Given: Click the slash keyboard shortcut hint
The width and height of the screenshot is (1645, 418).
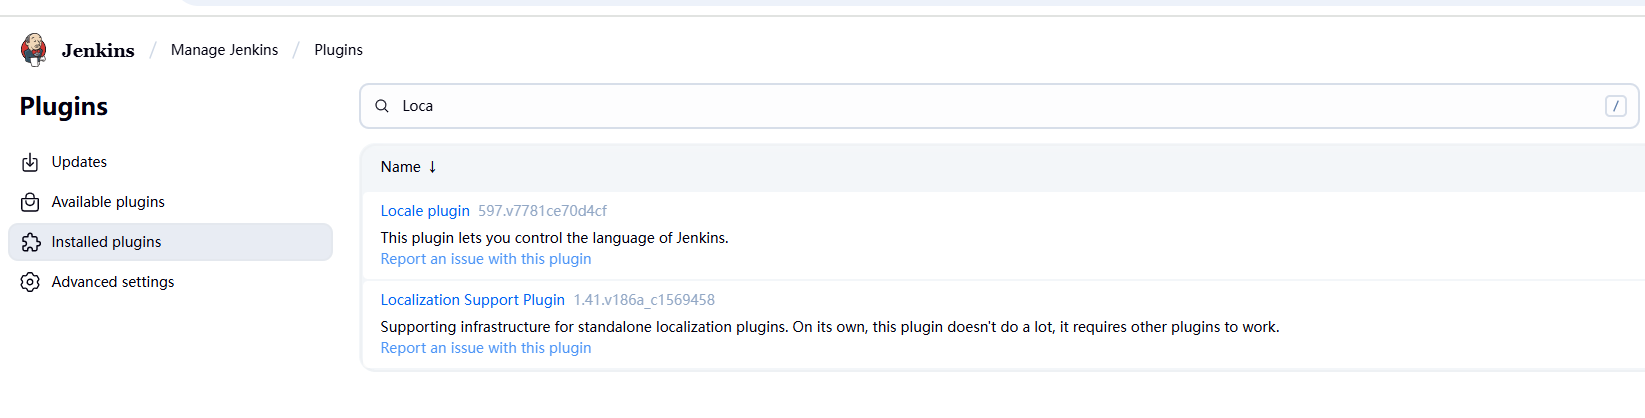Looking at the screenshot, I should click(1615, 106).
